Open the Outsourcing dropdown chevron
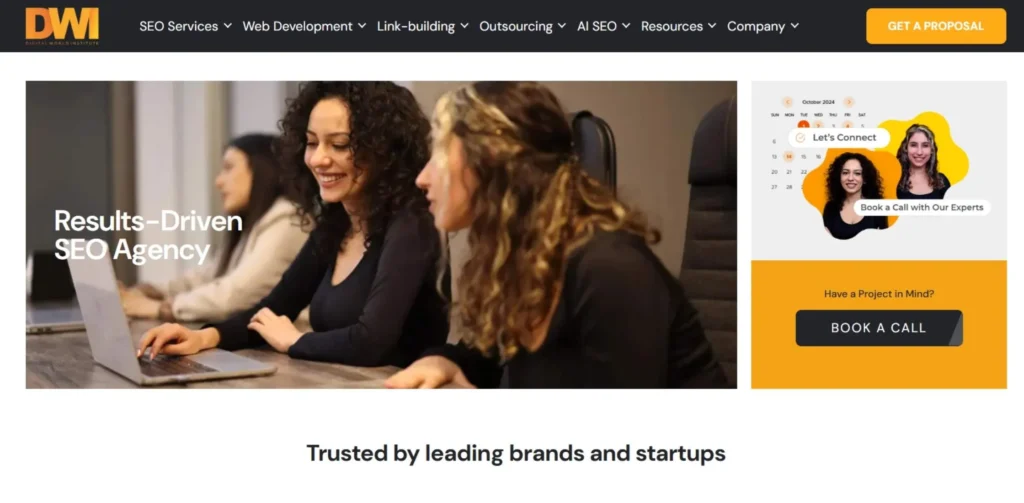1024x503 pixels. point(562,26)
